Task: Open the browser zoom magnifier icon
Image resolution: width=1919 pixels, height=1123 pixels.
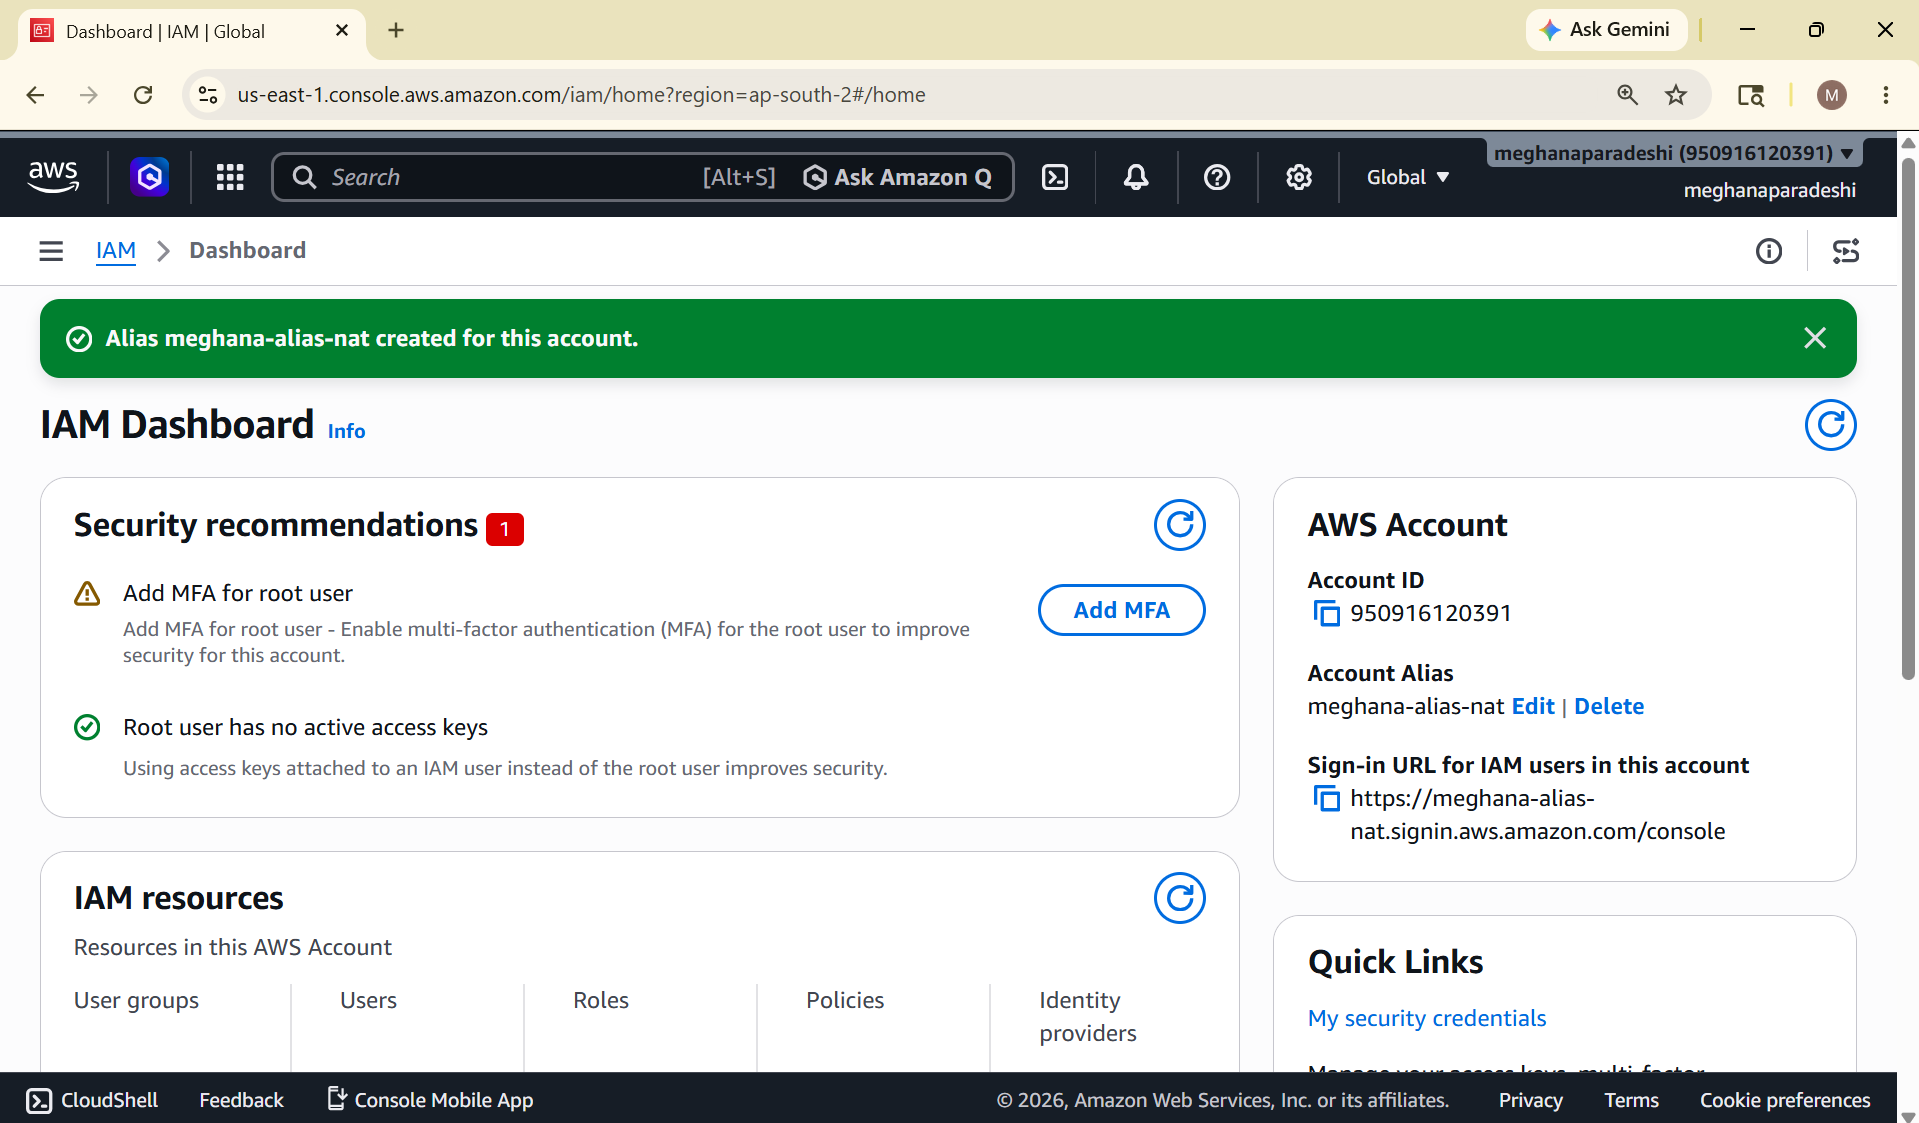Action: pyautogui.click(x=1627, y=95)
